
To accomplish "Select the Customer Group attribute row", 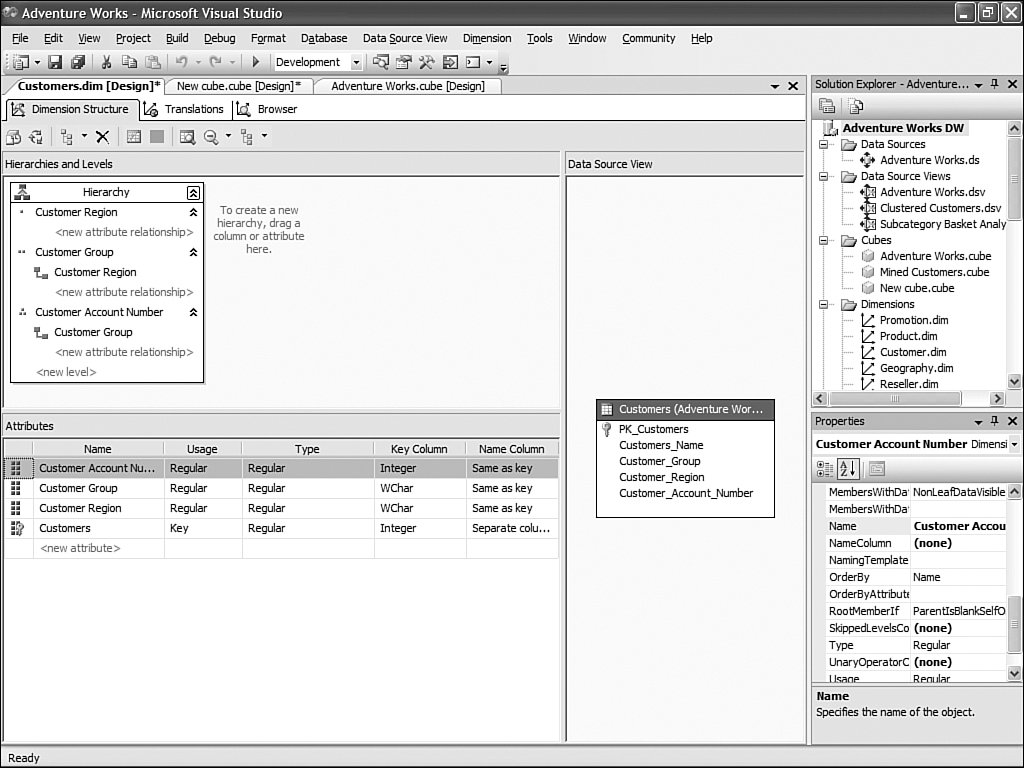I will pos(281,488).
